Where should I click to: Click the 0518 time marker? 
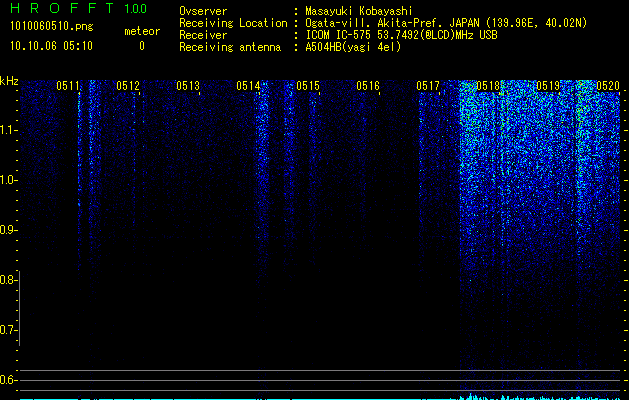488,86
